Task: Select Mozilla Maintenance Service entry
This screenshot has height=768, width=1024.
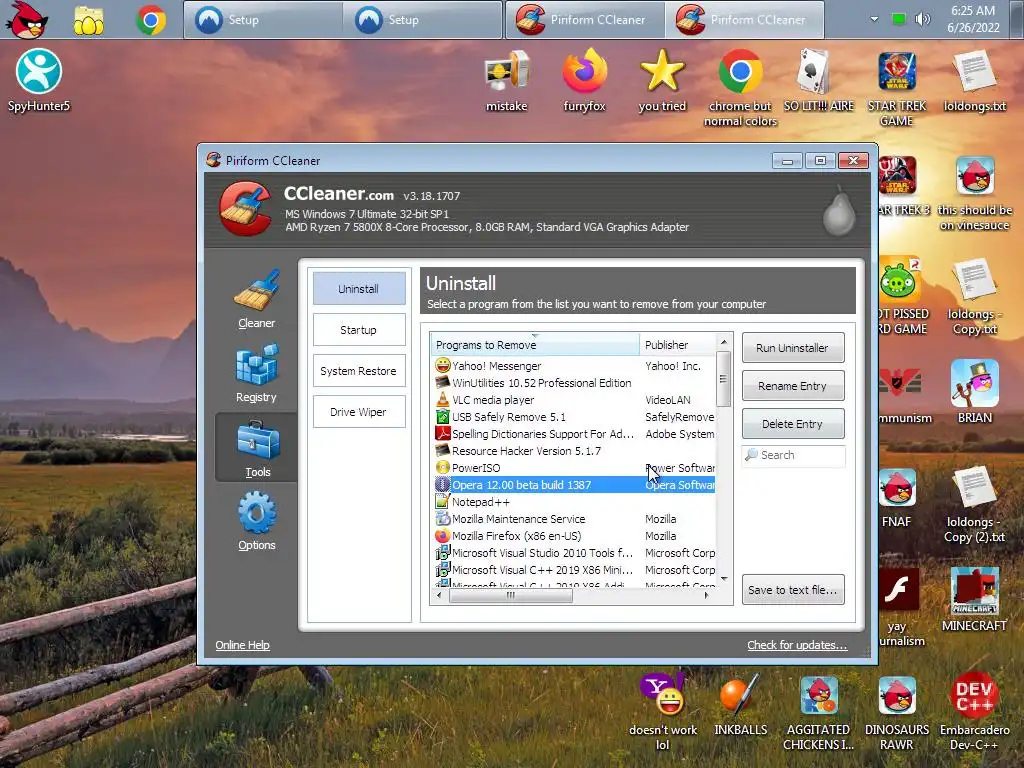Action: [573, 519]
